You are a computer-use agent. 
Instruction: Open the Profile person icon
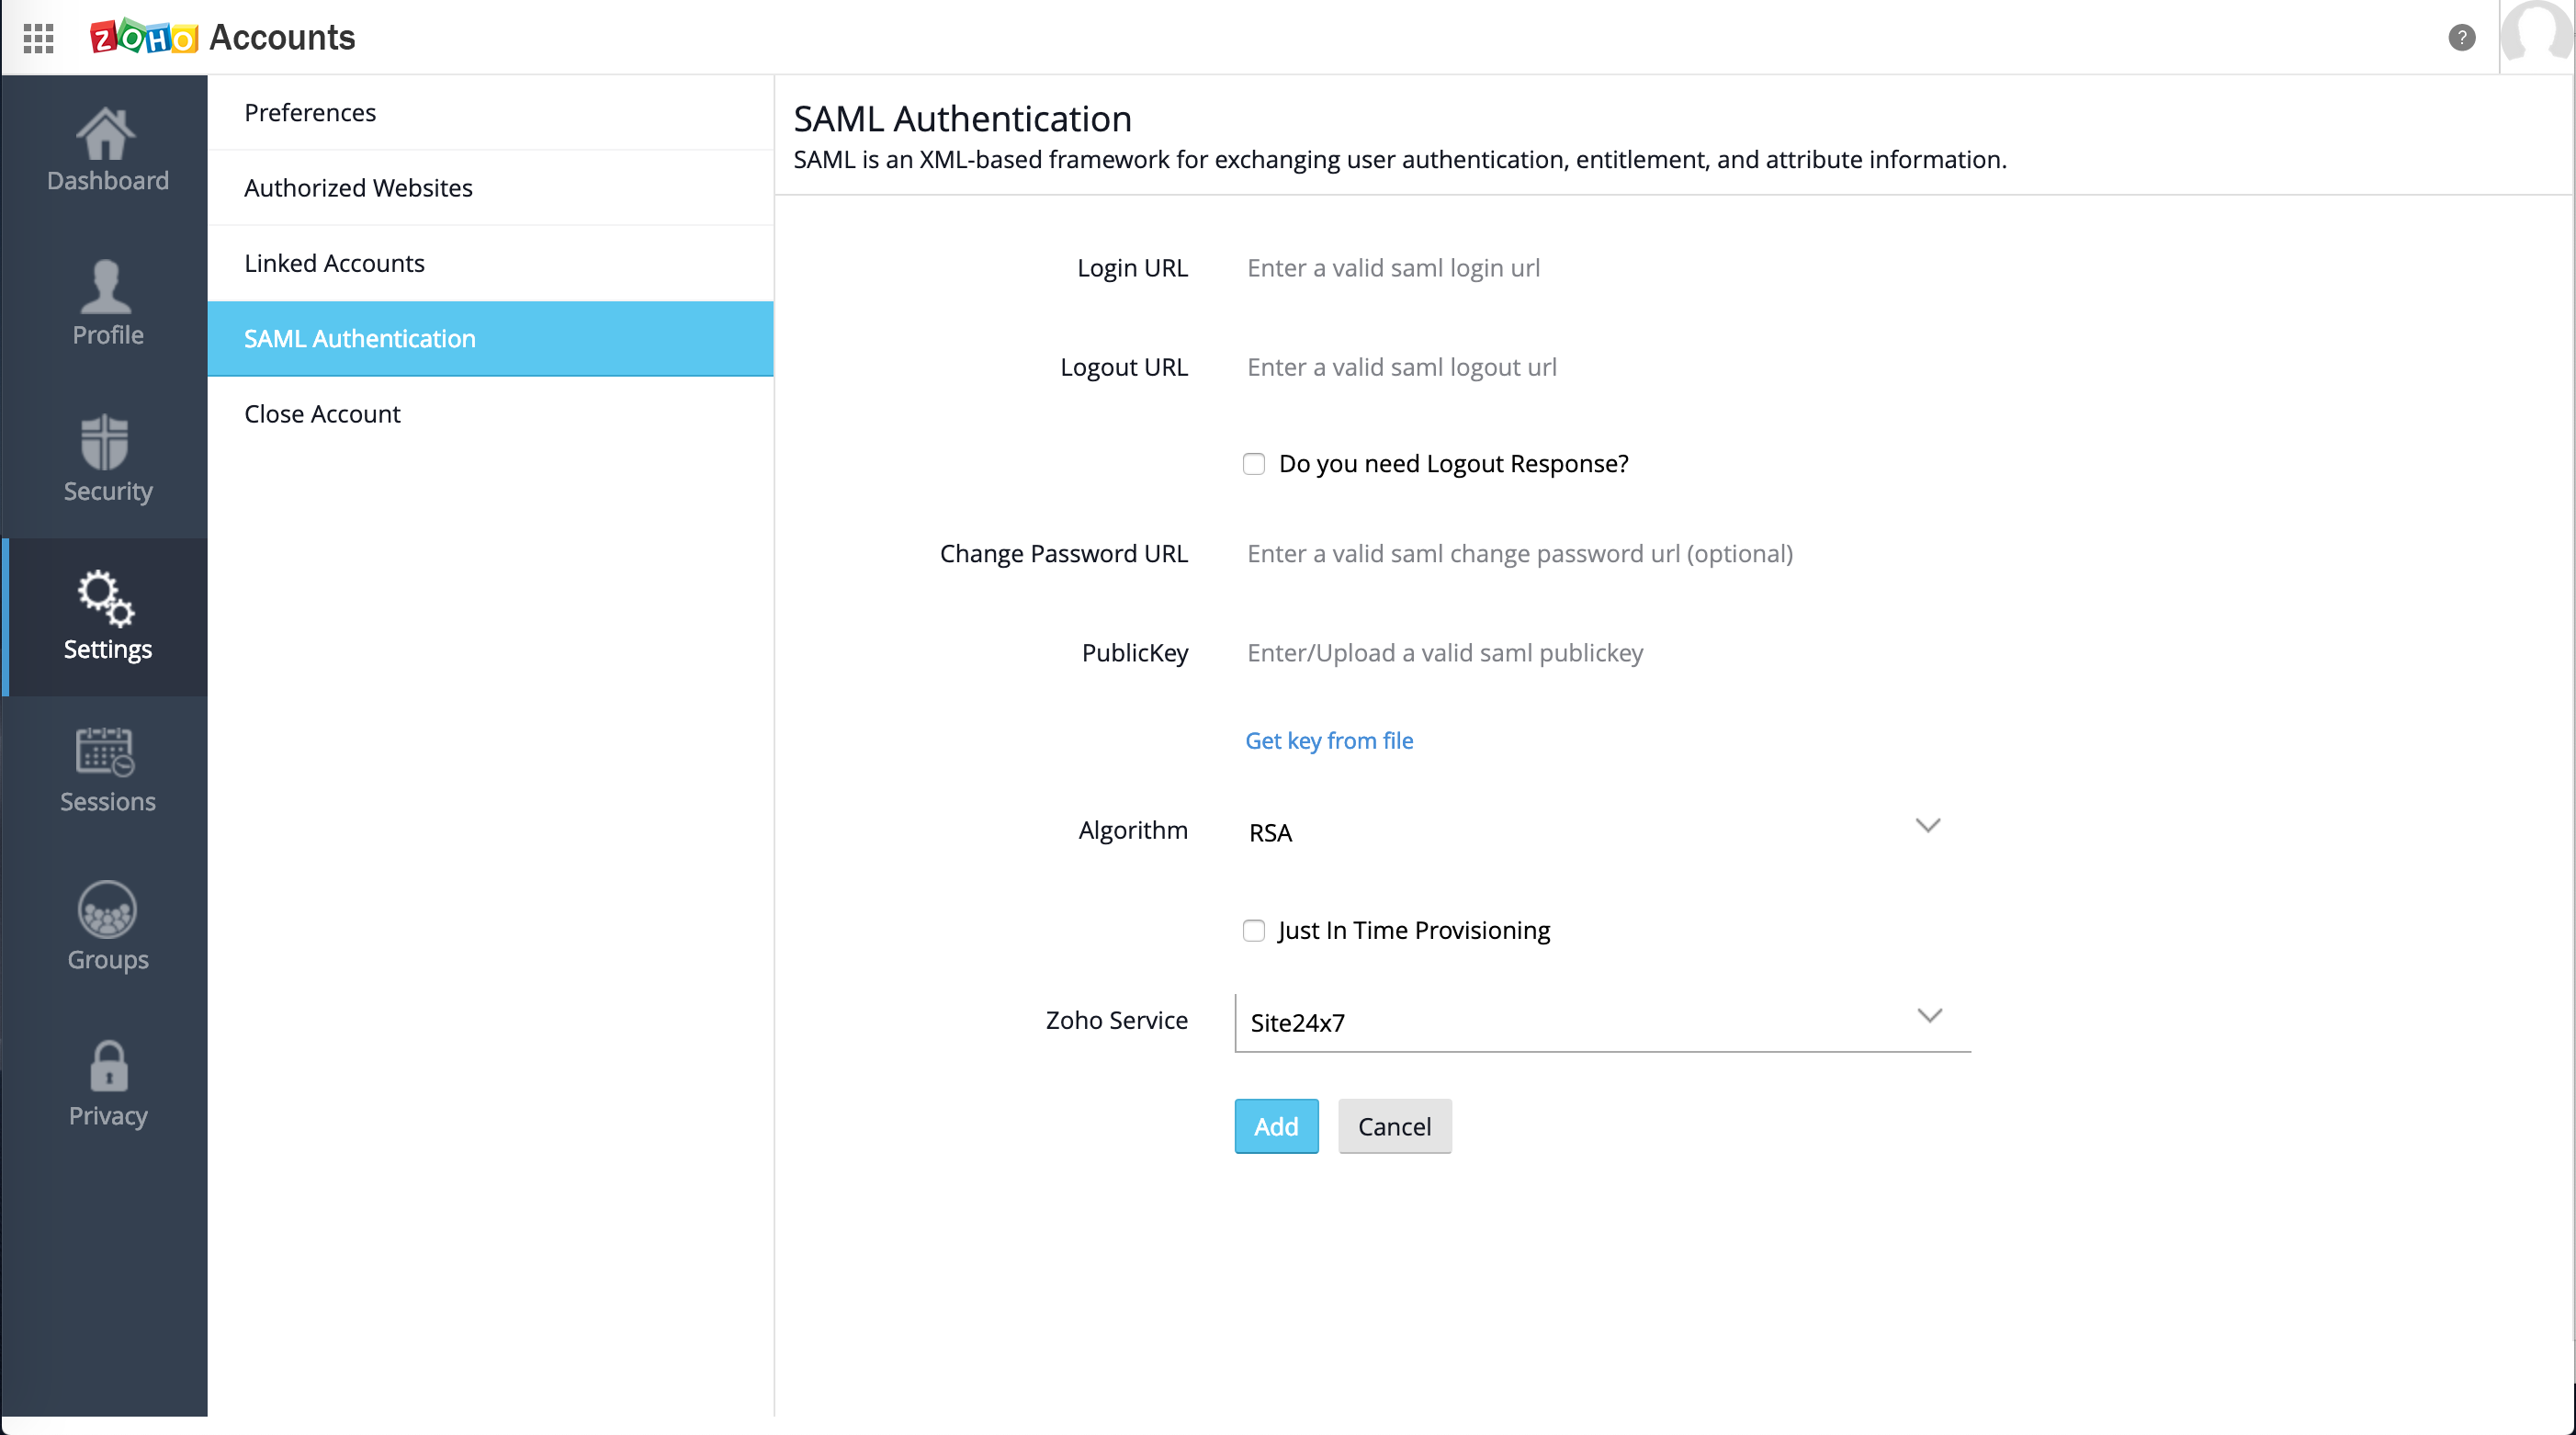(106, 288)
